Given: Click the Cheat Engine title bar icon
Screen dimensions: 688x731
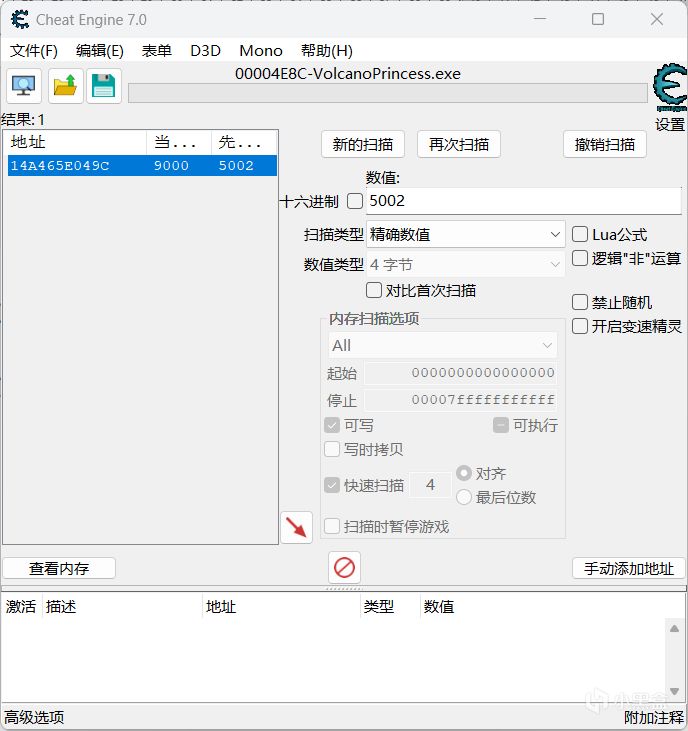Looking at the screenshot, I should pyautogui.click(x=20, y=20).
